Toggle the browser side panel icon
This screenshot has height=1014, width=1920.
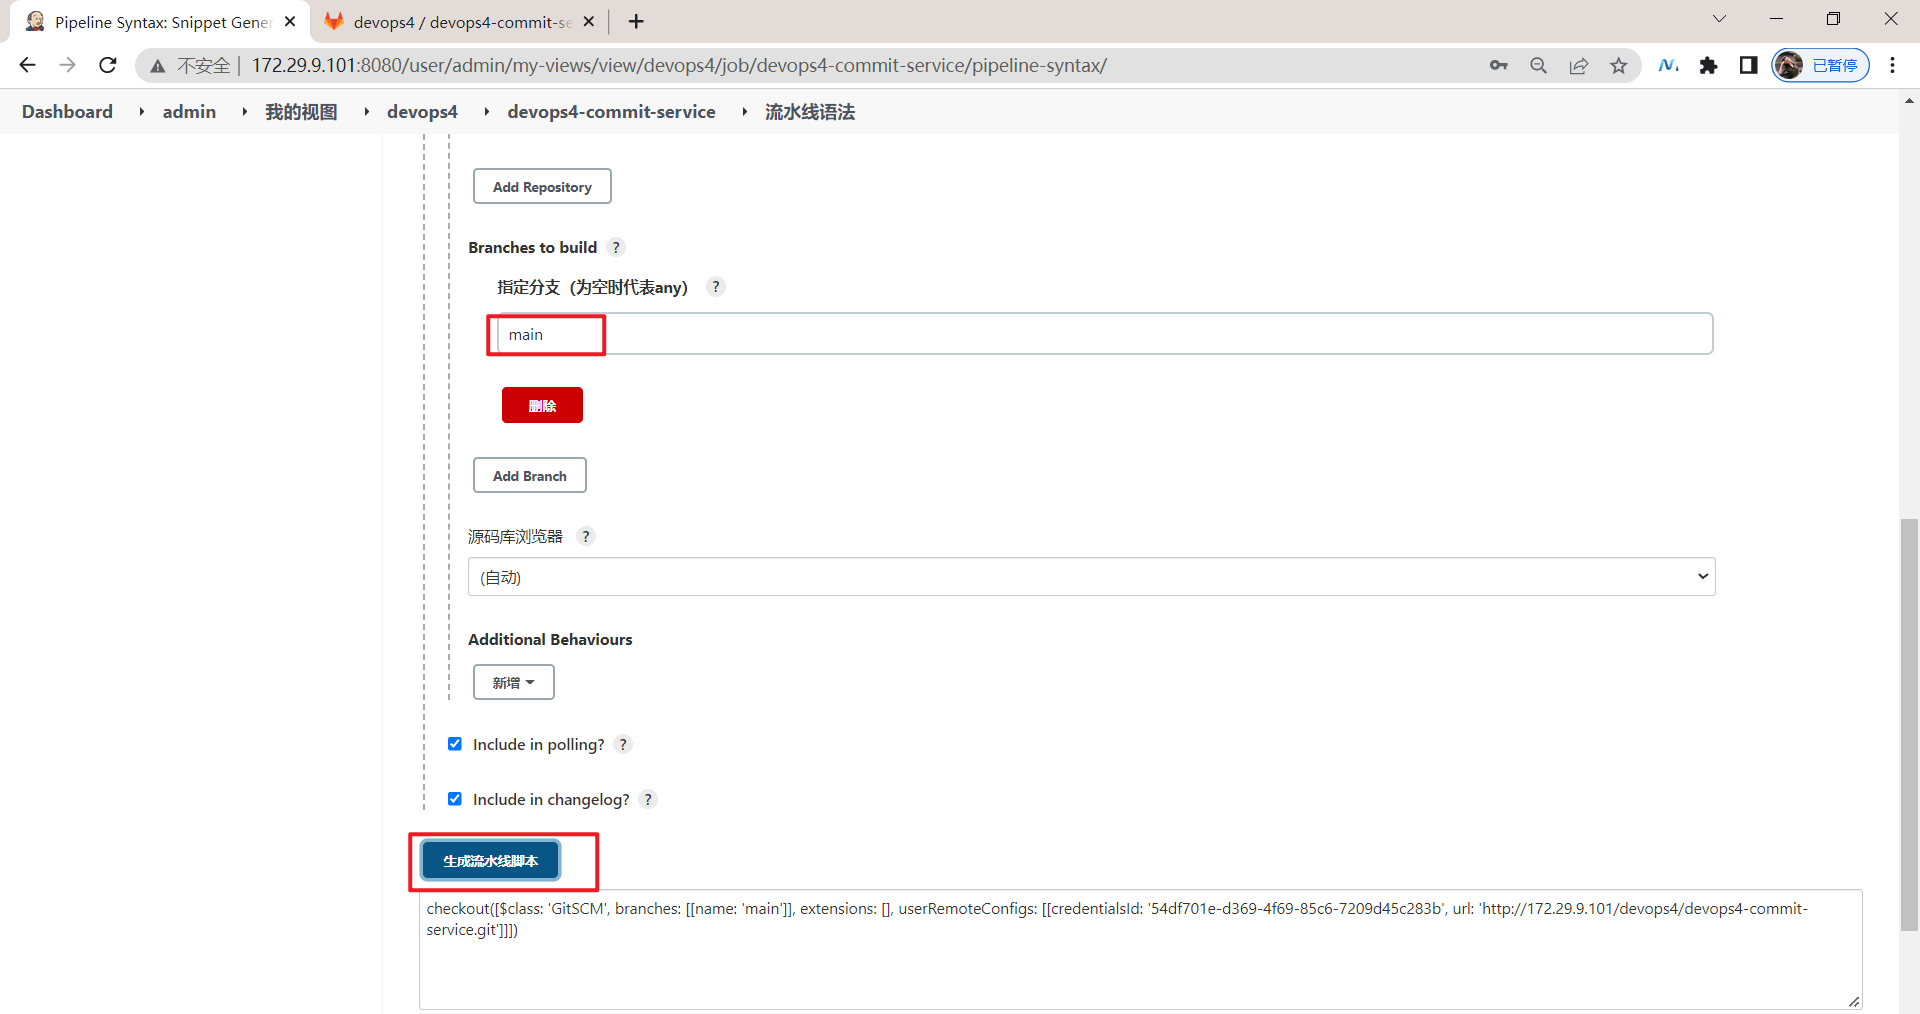pyautogui.click(x=1748, y=65)
